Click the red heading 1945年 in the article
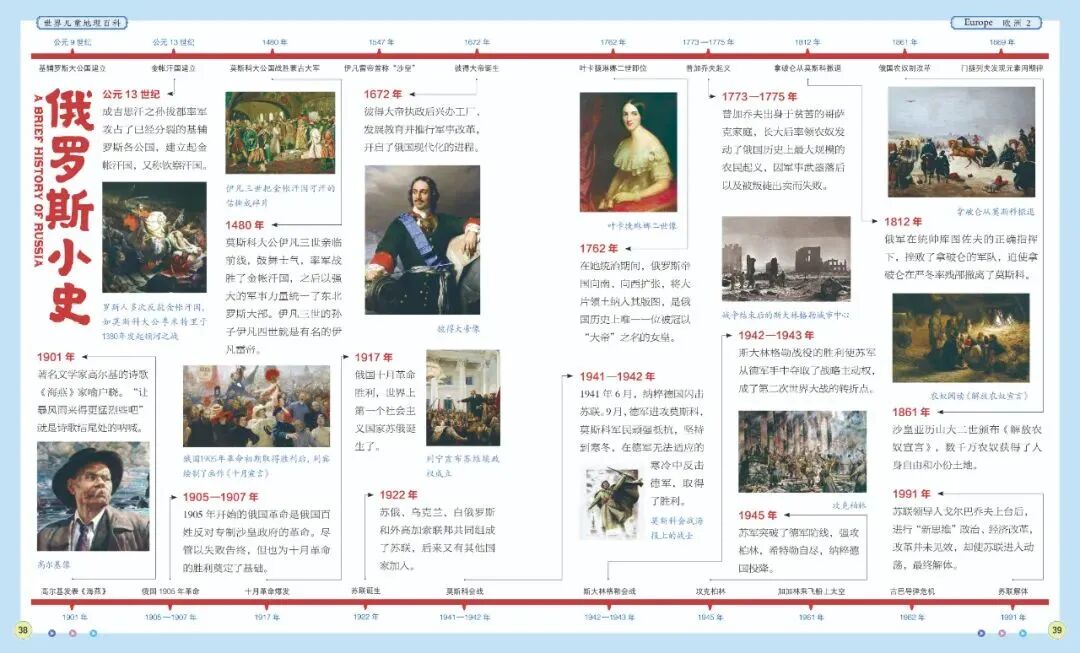This screenshot has width=1080, height=653. point(758,515)
